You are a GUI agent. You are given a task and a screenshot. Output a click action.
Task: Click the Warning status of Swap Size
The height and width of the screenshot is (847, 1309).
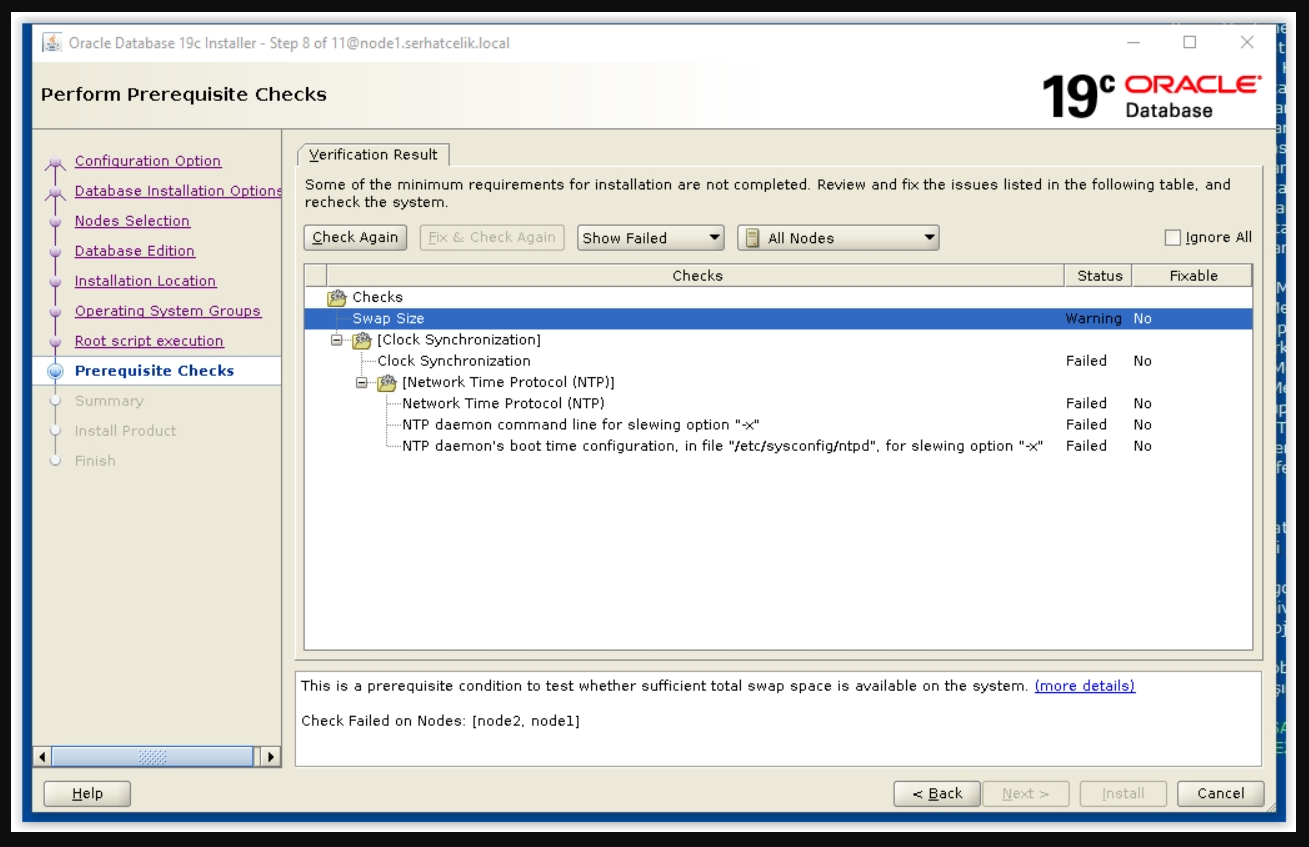click(x=1093, y=319)
